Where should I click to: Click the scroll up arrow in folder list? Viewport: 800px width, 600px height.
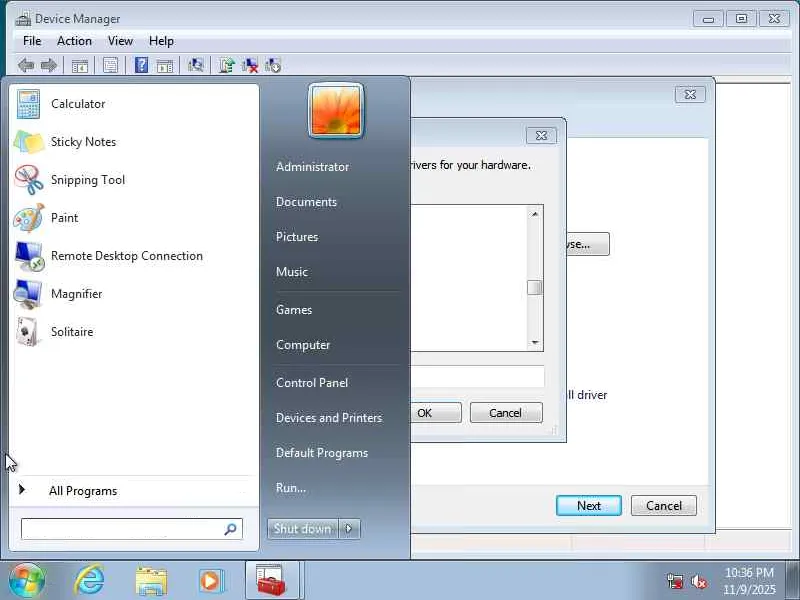coord(535,214)
